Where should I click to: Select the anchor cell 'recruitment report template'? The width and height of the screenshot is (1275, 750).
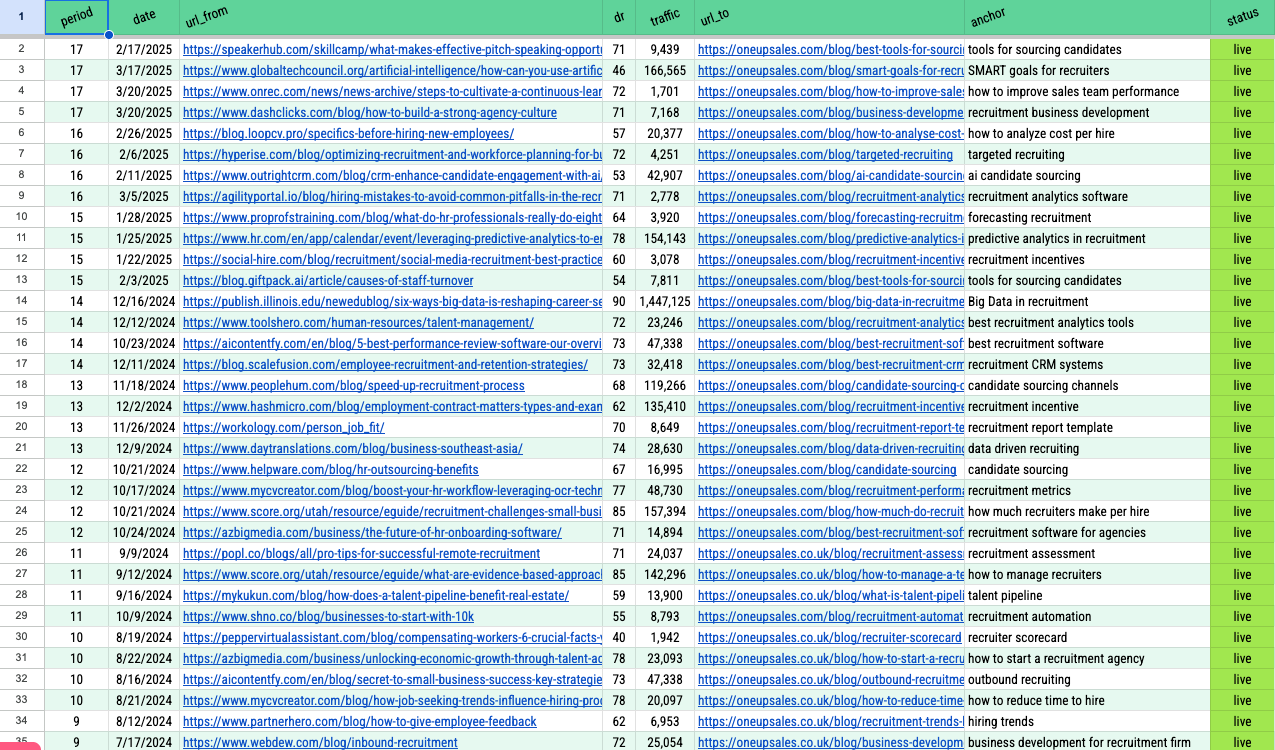(x=1087, y=427)
